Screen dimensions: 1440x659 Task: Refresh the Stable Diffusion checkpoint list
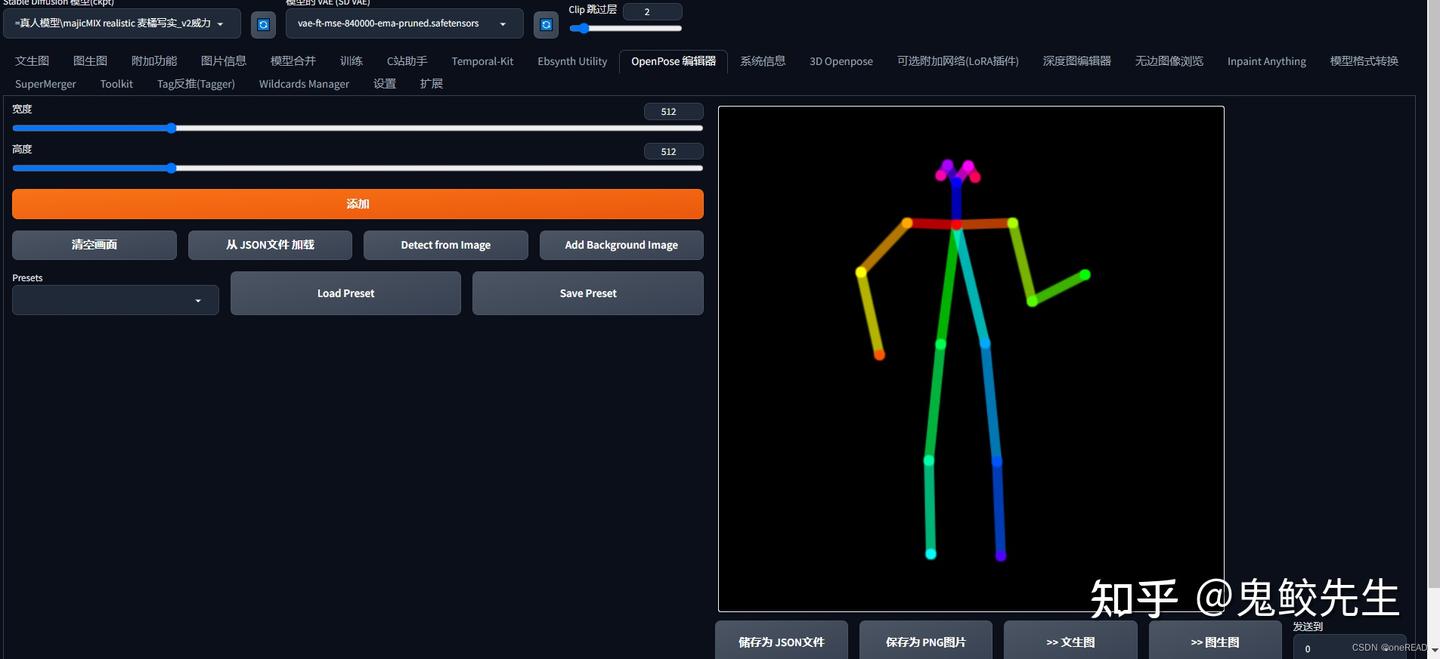click(263, 24)
